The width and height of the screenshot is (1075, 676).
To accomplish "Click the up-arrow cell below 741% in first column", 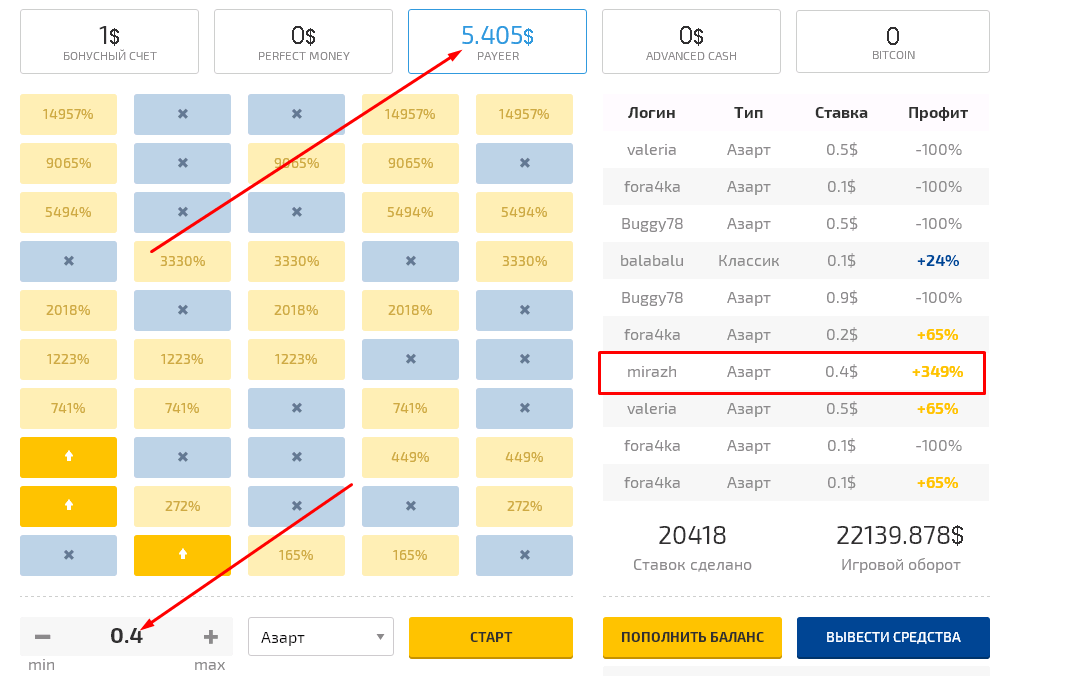I will pyautogui.click(x=68, y=457).
